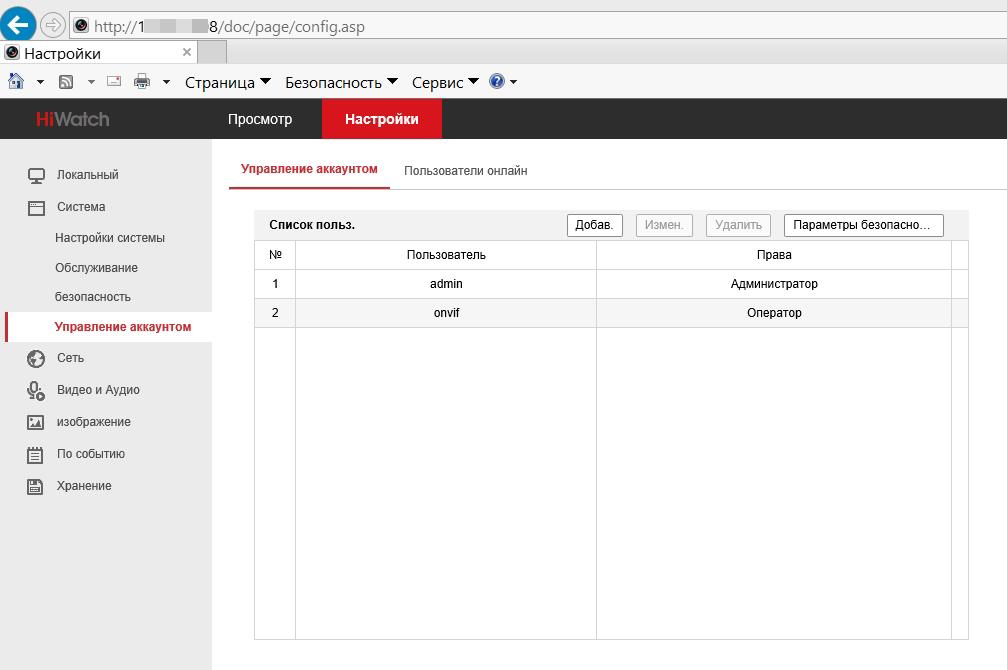Click the site favicon in address bar
This screenshot has height=670, width=1007.
tap(81, 26)
